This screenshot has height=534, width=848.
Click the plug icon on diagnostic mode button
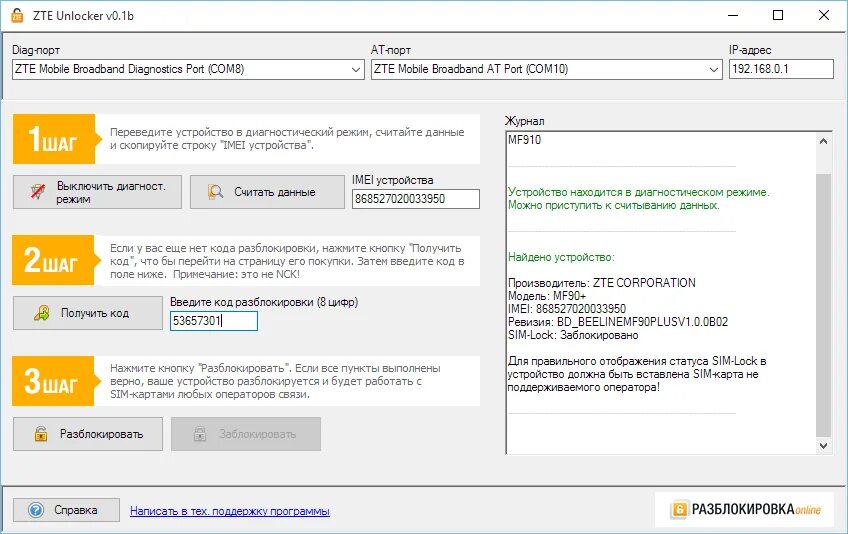click(38, 192)
